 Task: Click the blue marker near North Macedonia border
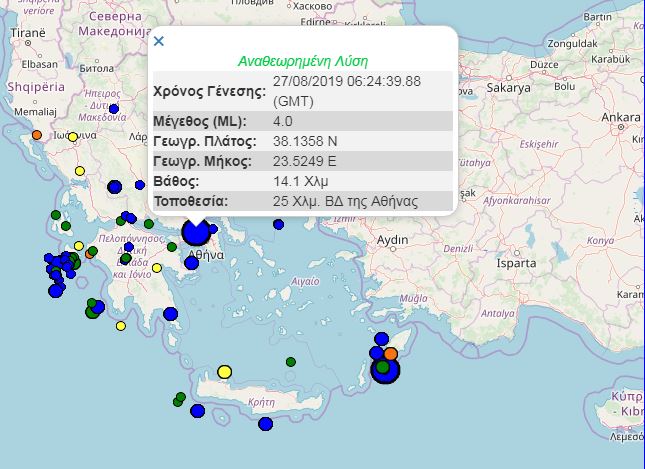[114, 108]
